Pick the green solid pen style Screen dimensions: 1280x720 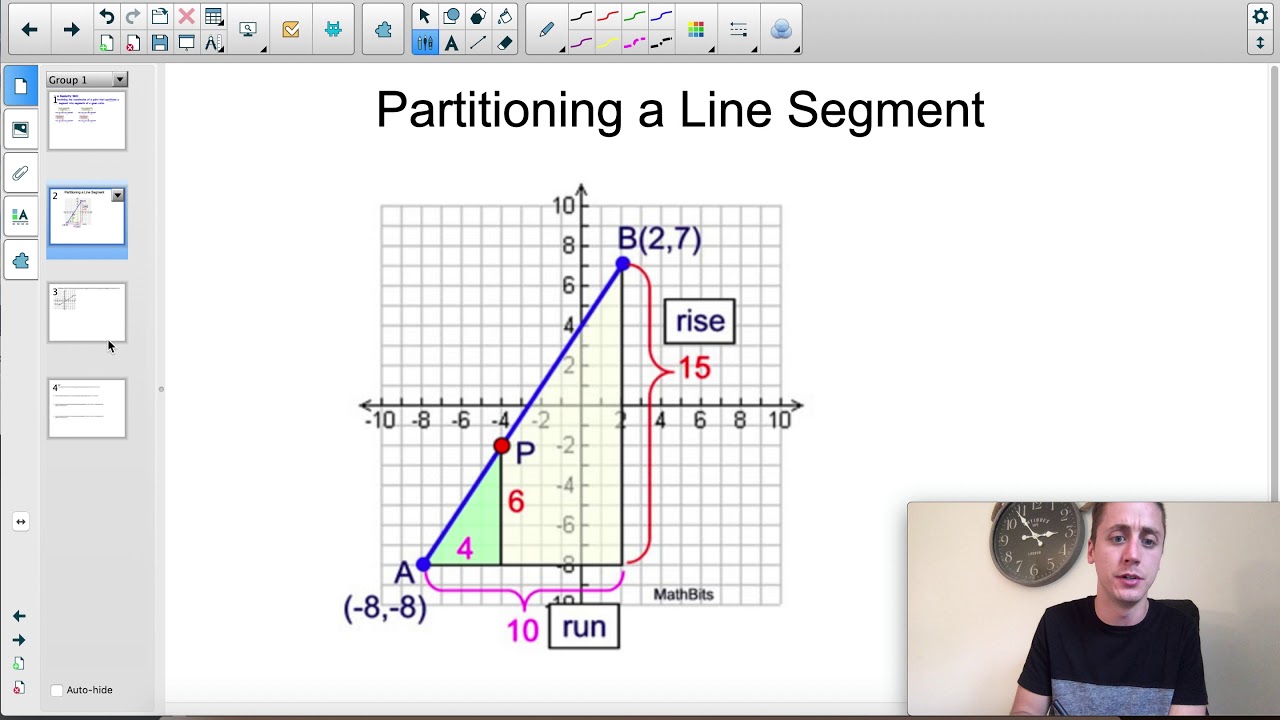click(634, 16)
